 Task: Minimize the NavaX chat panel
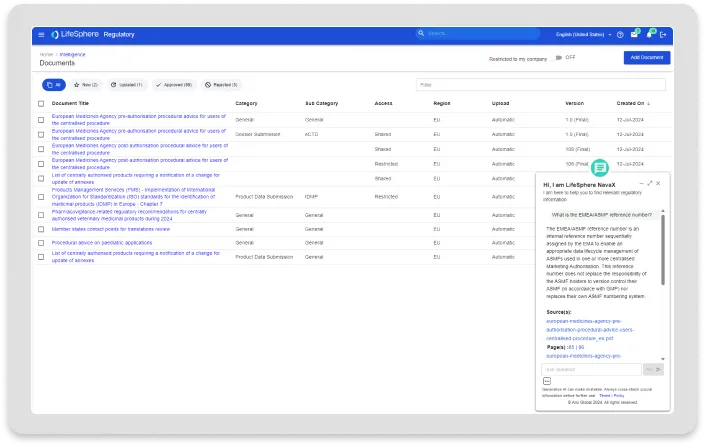tap(640, 183)
